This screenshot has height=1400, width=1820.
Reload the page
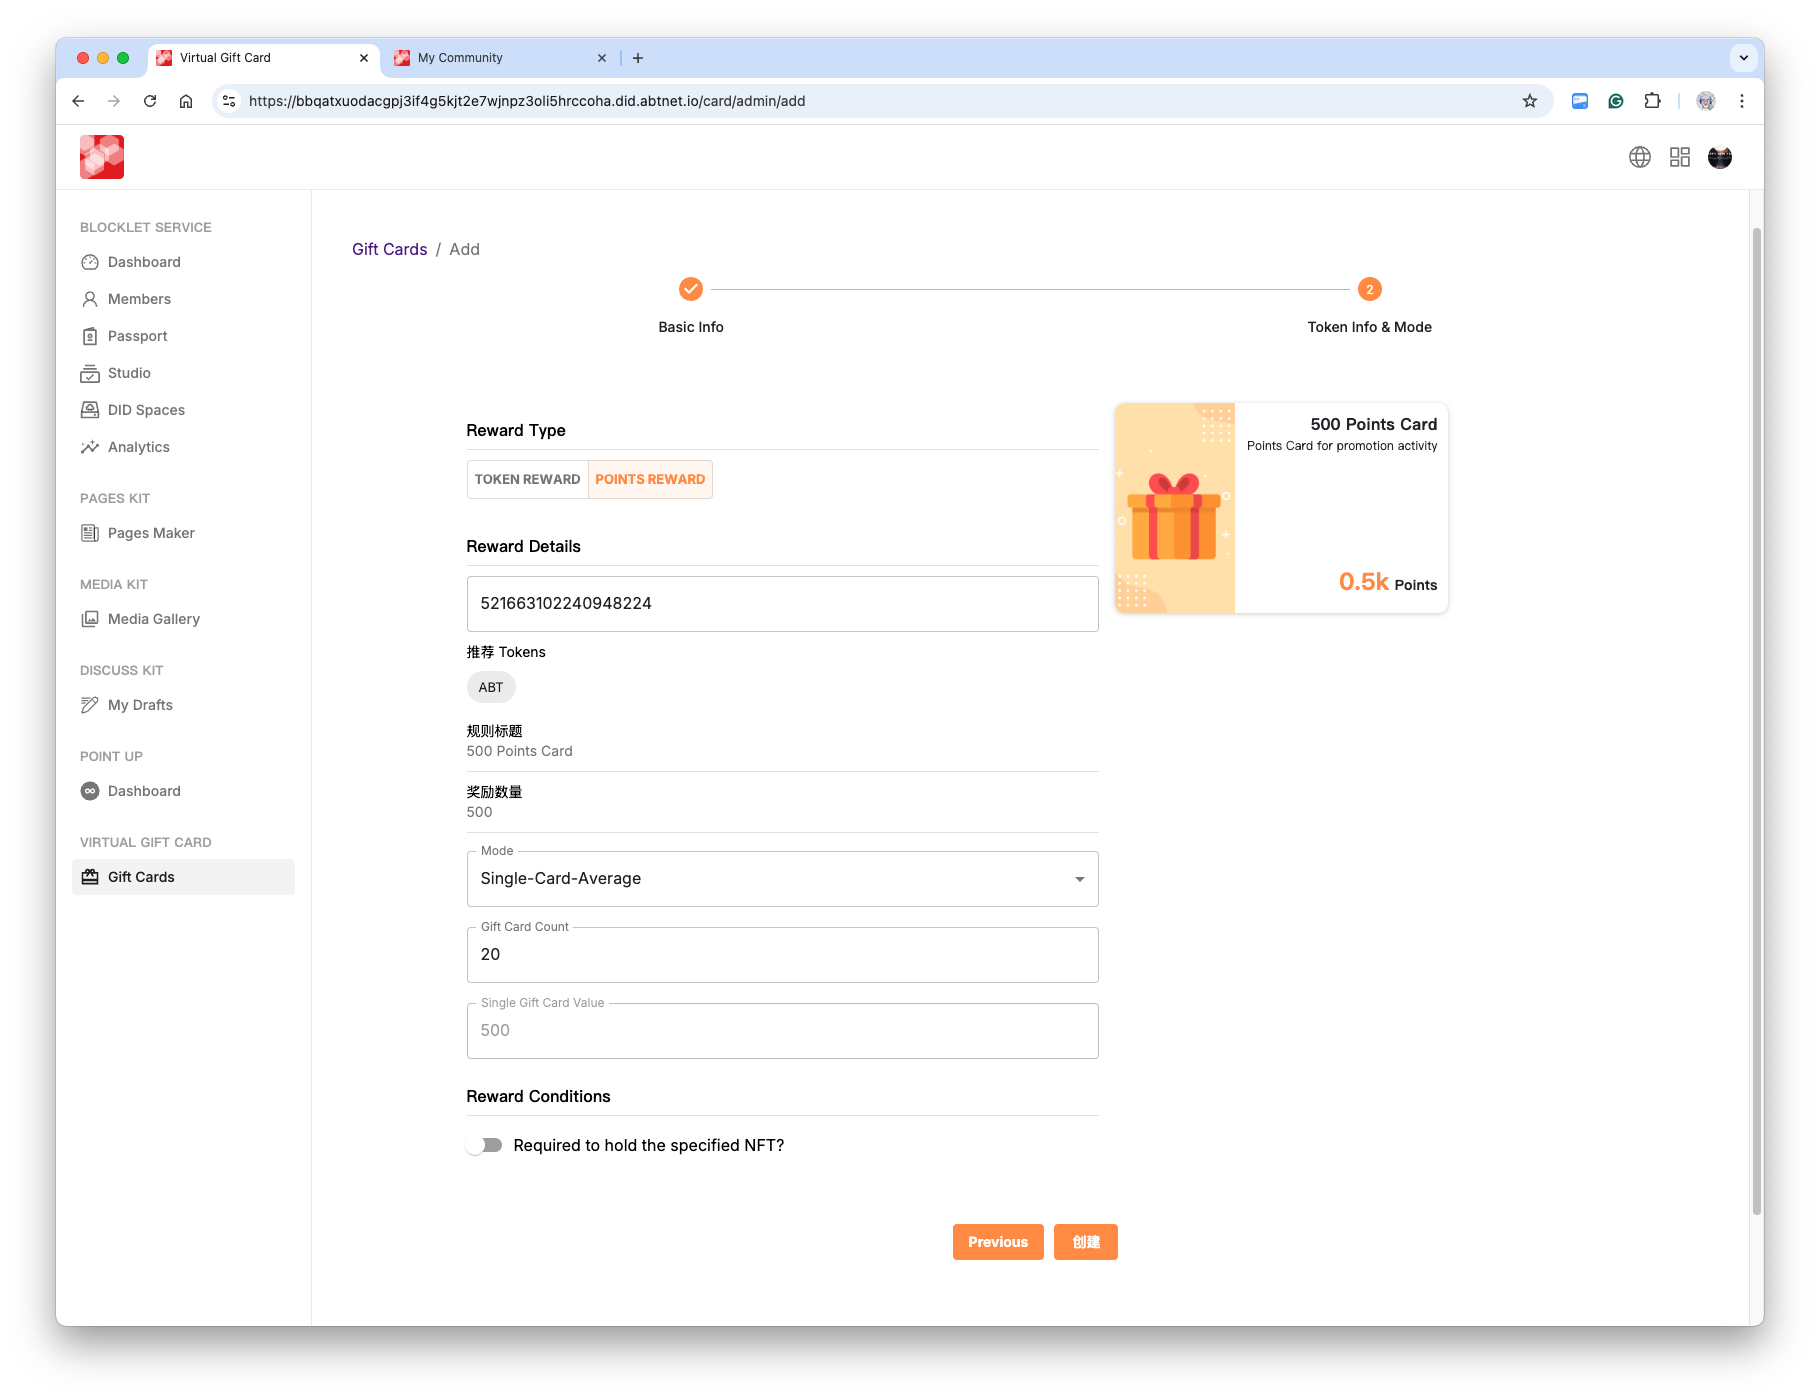coord(150,101)
